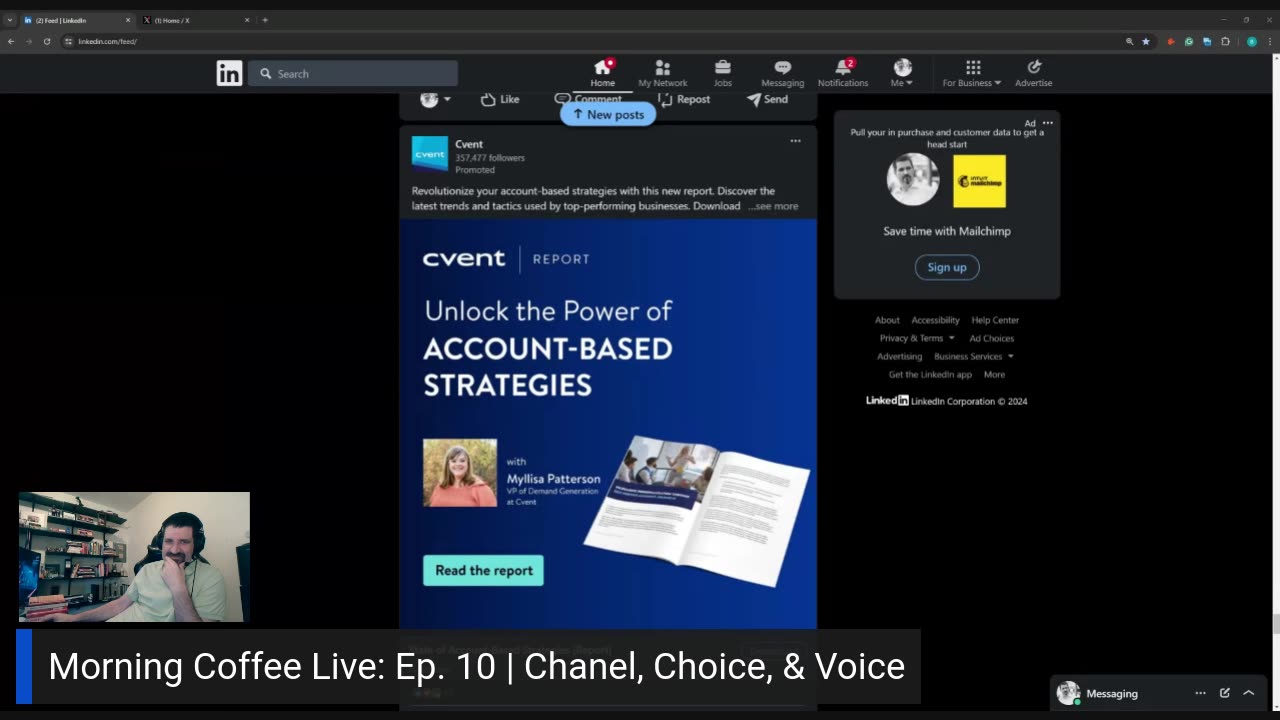Click the Mailchimp logo in the ad
This screenshot has height=720, width=1280.
point(979,181)
